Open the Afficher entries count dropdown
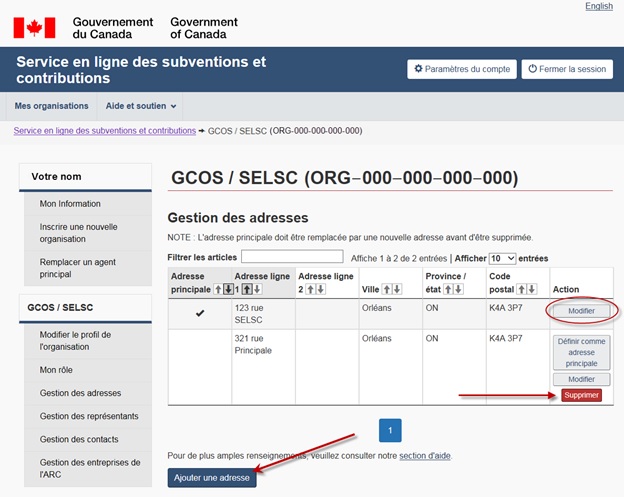The height and width of the screenshot is (497, 624). (x=502, y=258)
